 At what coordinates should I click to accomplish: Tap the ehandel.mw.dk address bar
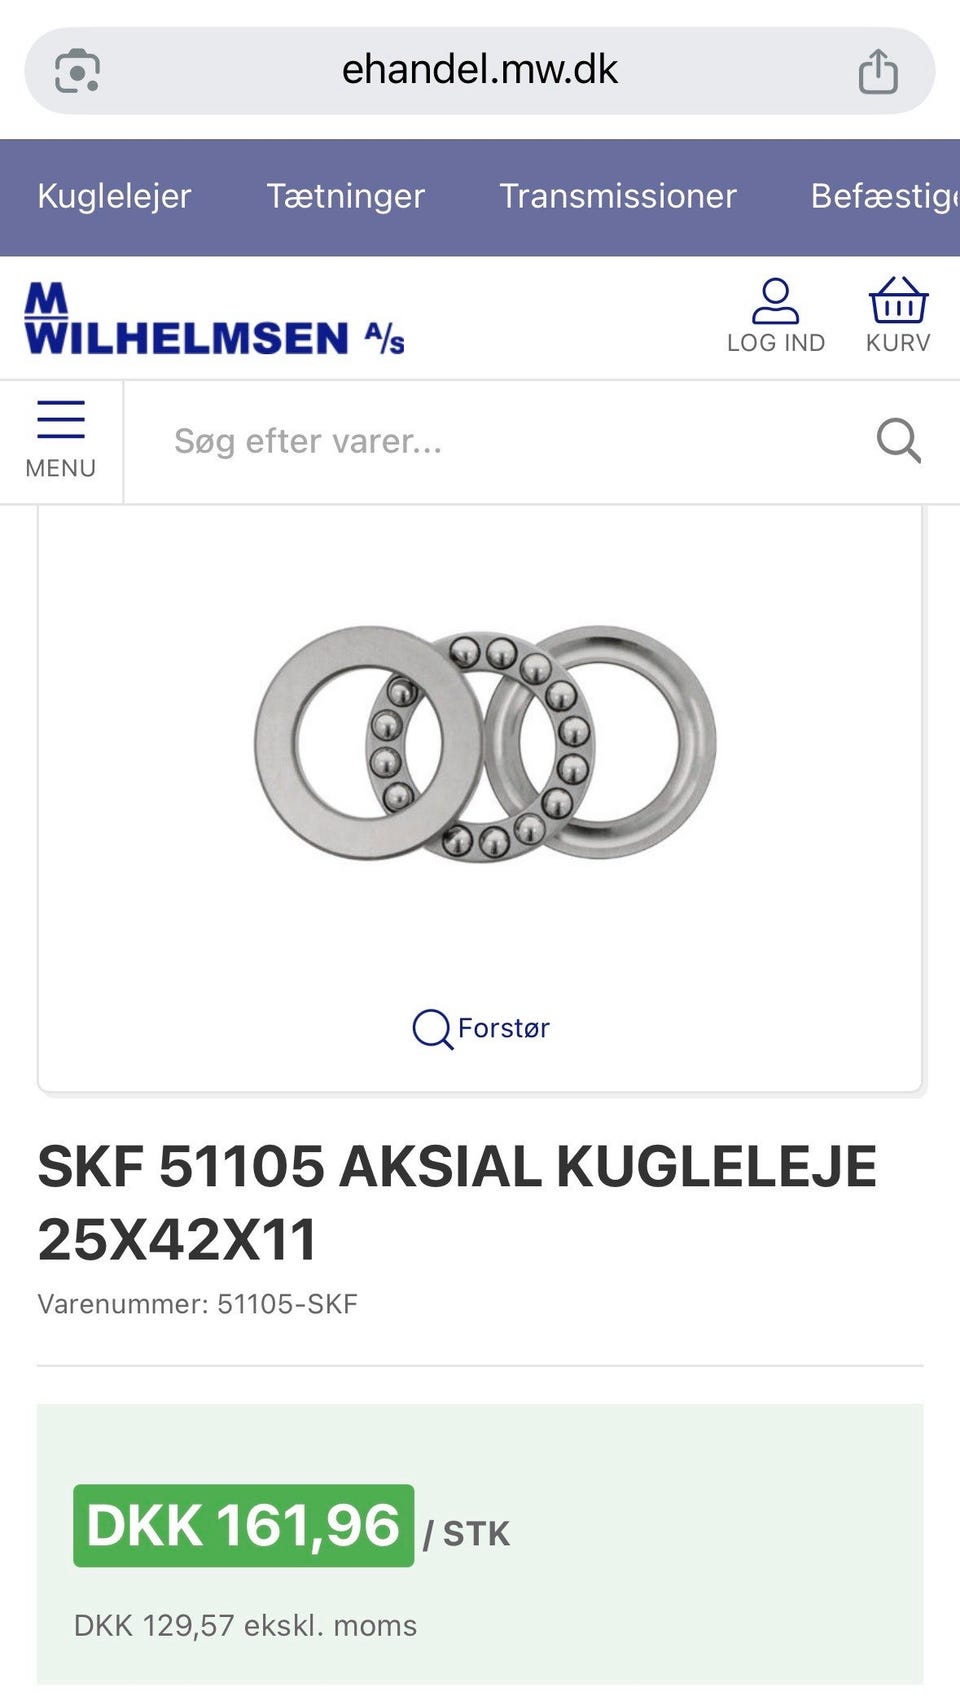point(480,70)
